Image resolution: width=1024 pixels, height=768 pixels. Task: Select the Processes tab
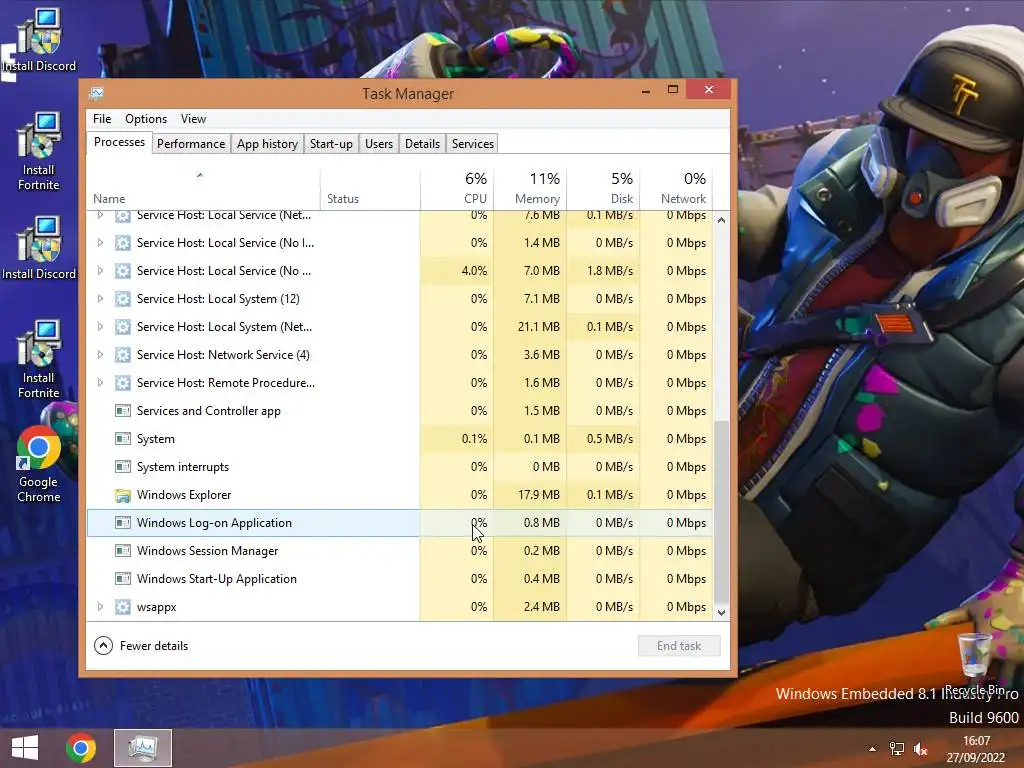(120, 142)
